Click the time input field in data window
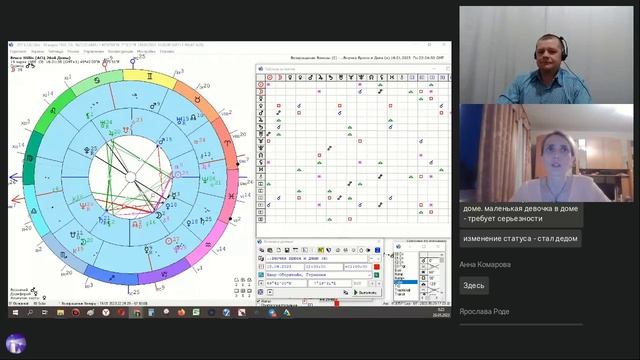The width and height of the screenshot is (640, 360). pyautogui.click(x=324, y=267)
